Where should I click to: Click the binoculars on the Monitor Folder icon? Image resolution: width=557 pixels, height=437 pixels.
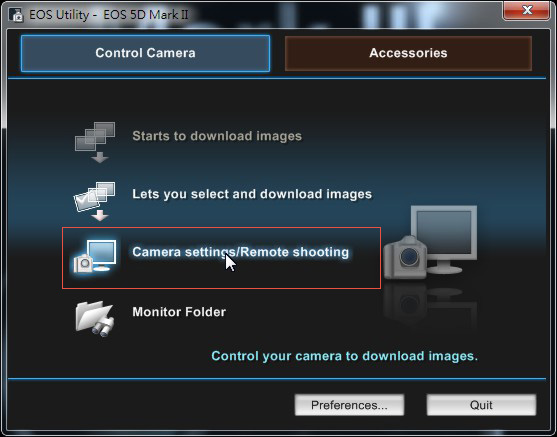pos(103,328)
